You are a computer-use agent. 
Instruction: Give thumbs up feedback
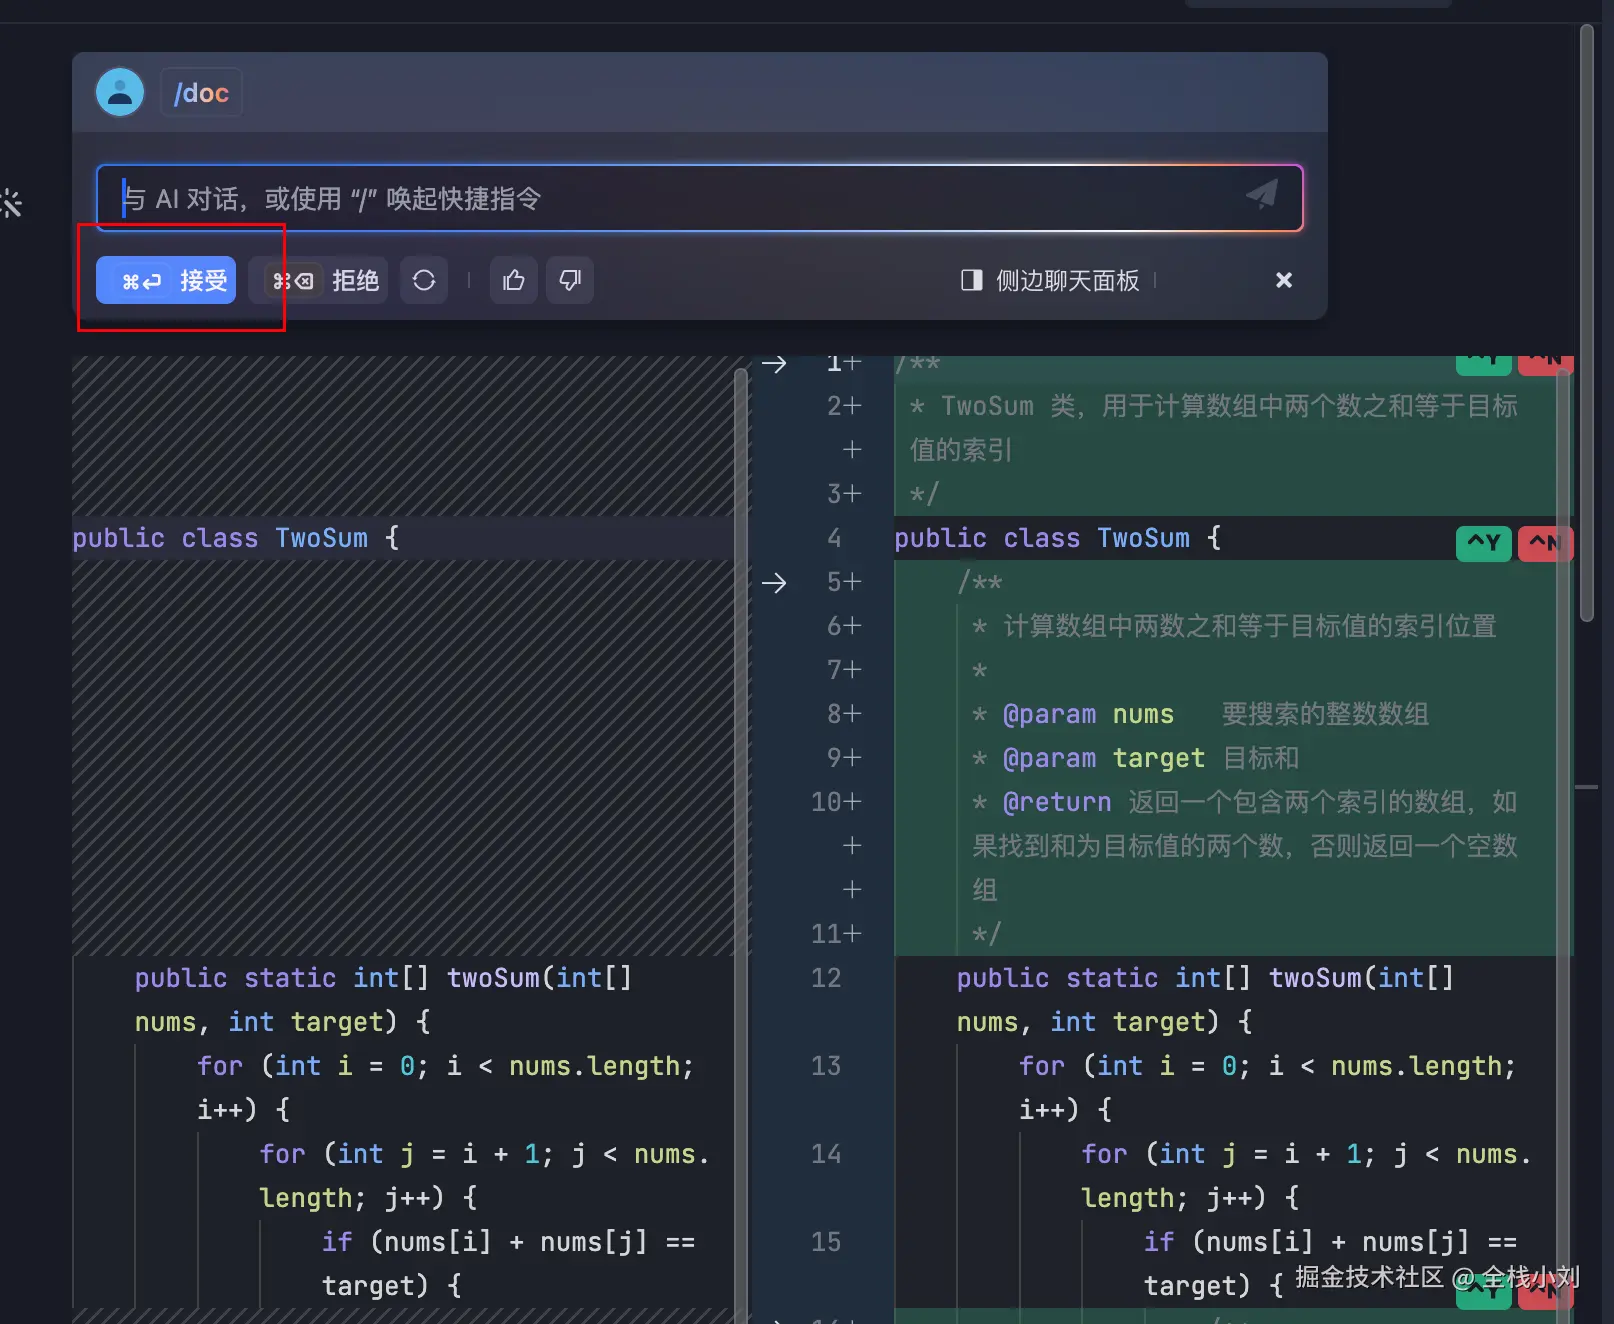coord(514,280)
